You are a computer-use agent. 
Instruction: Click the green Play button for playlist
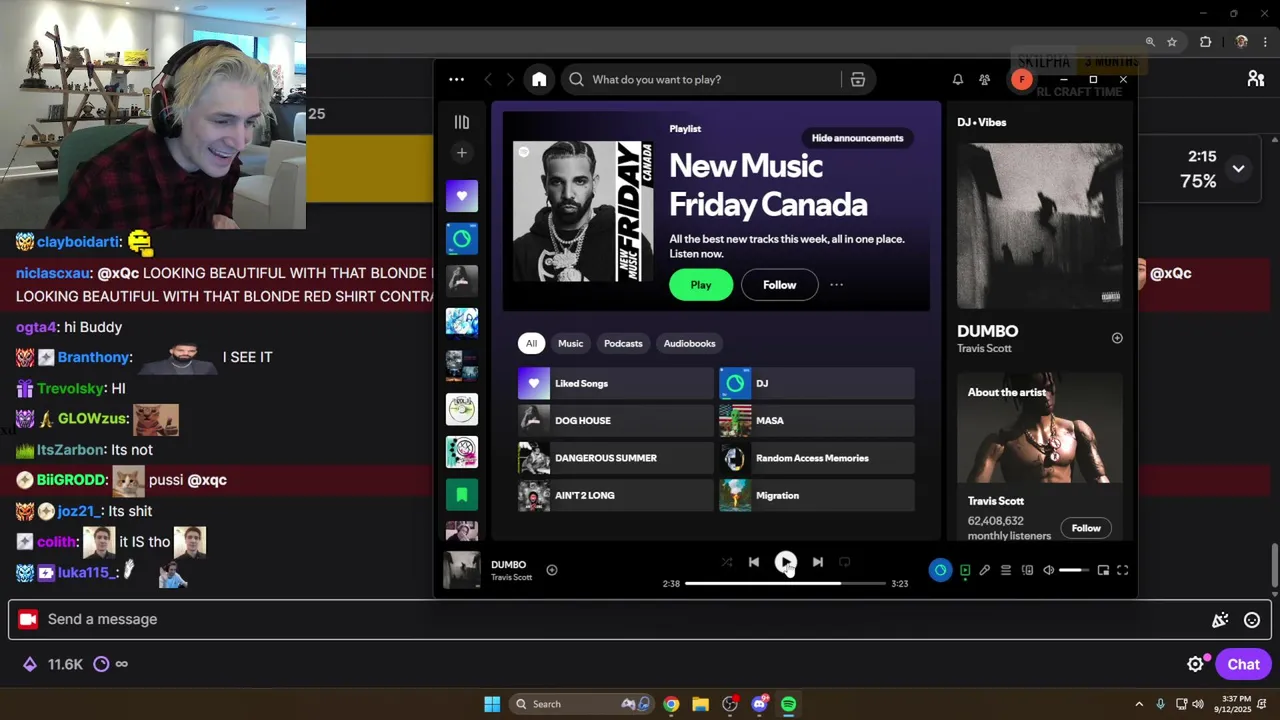tap(701, 285)
